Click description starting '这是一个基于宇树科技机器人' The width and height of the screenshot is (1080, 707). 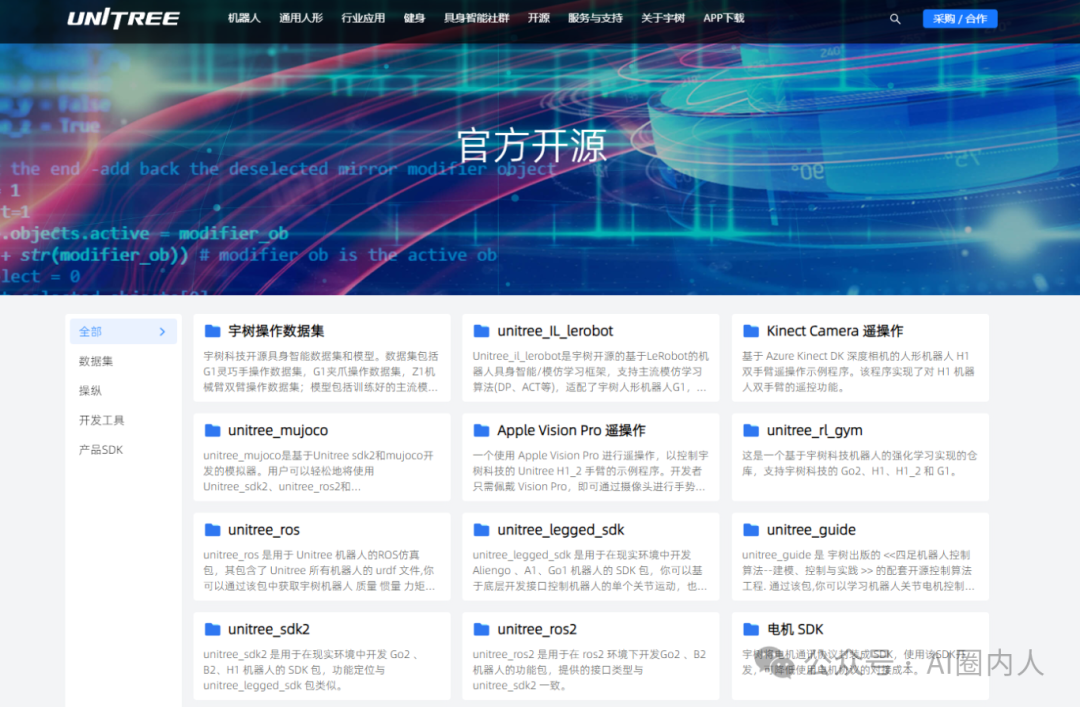coord(859,463)
